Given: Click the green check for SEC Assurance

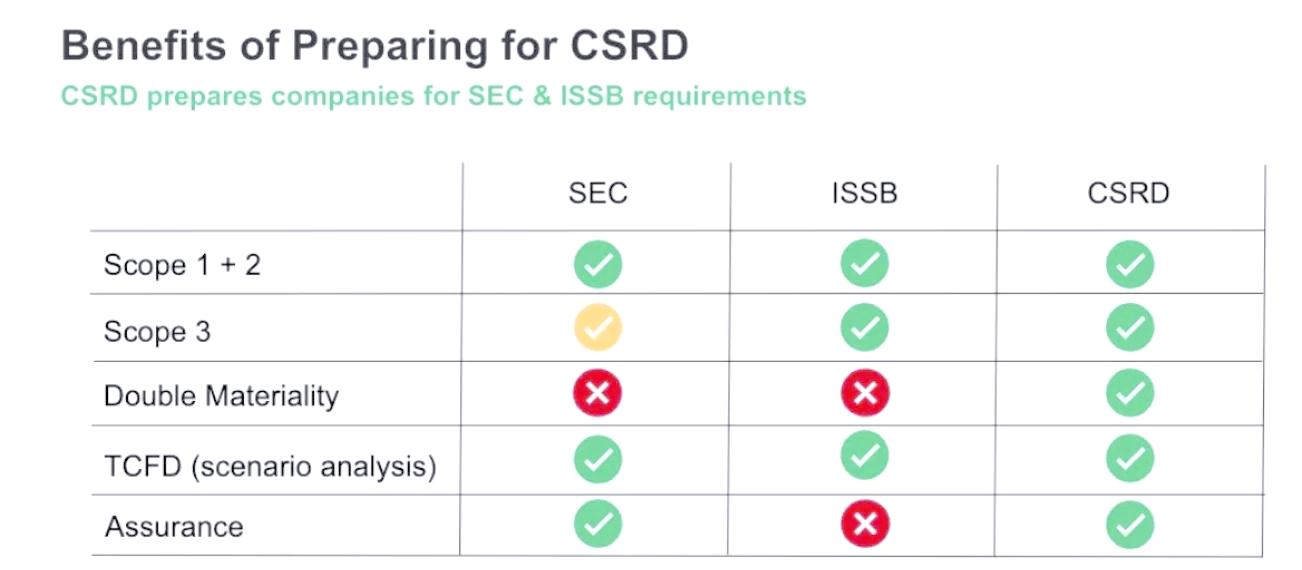Looking at the screenshot, I should coord(598,524).
